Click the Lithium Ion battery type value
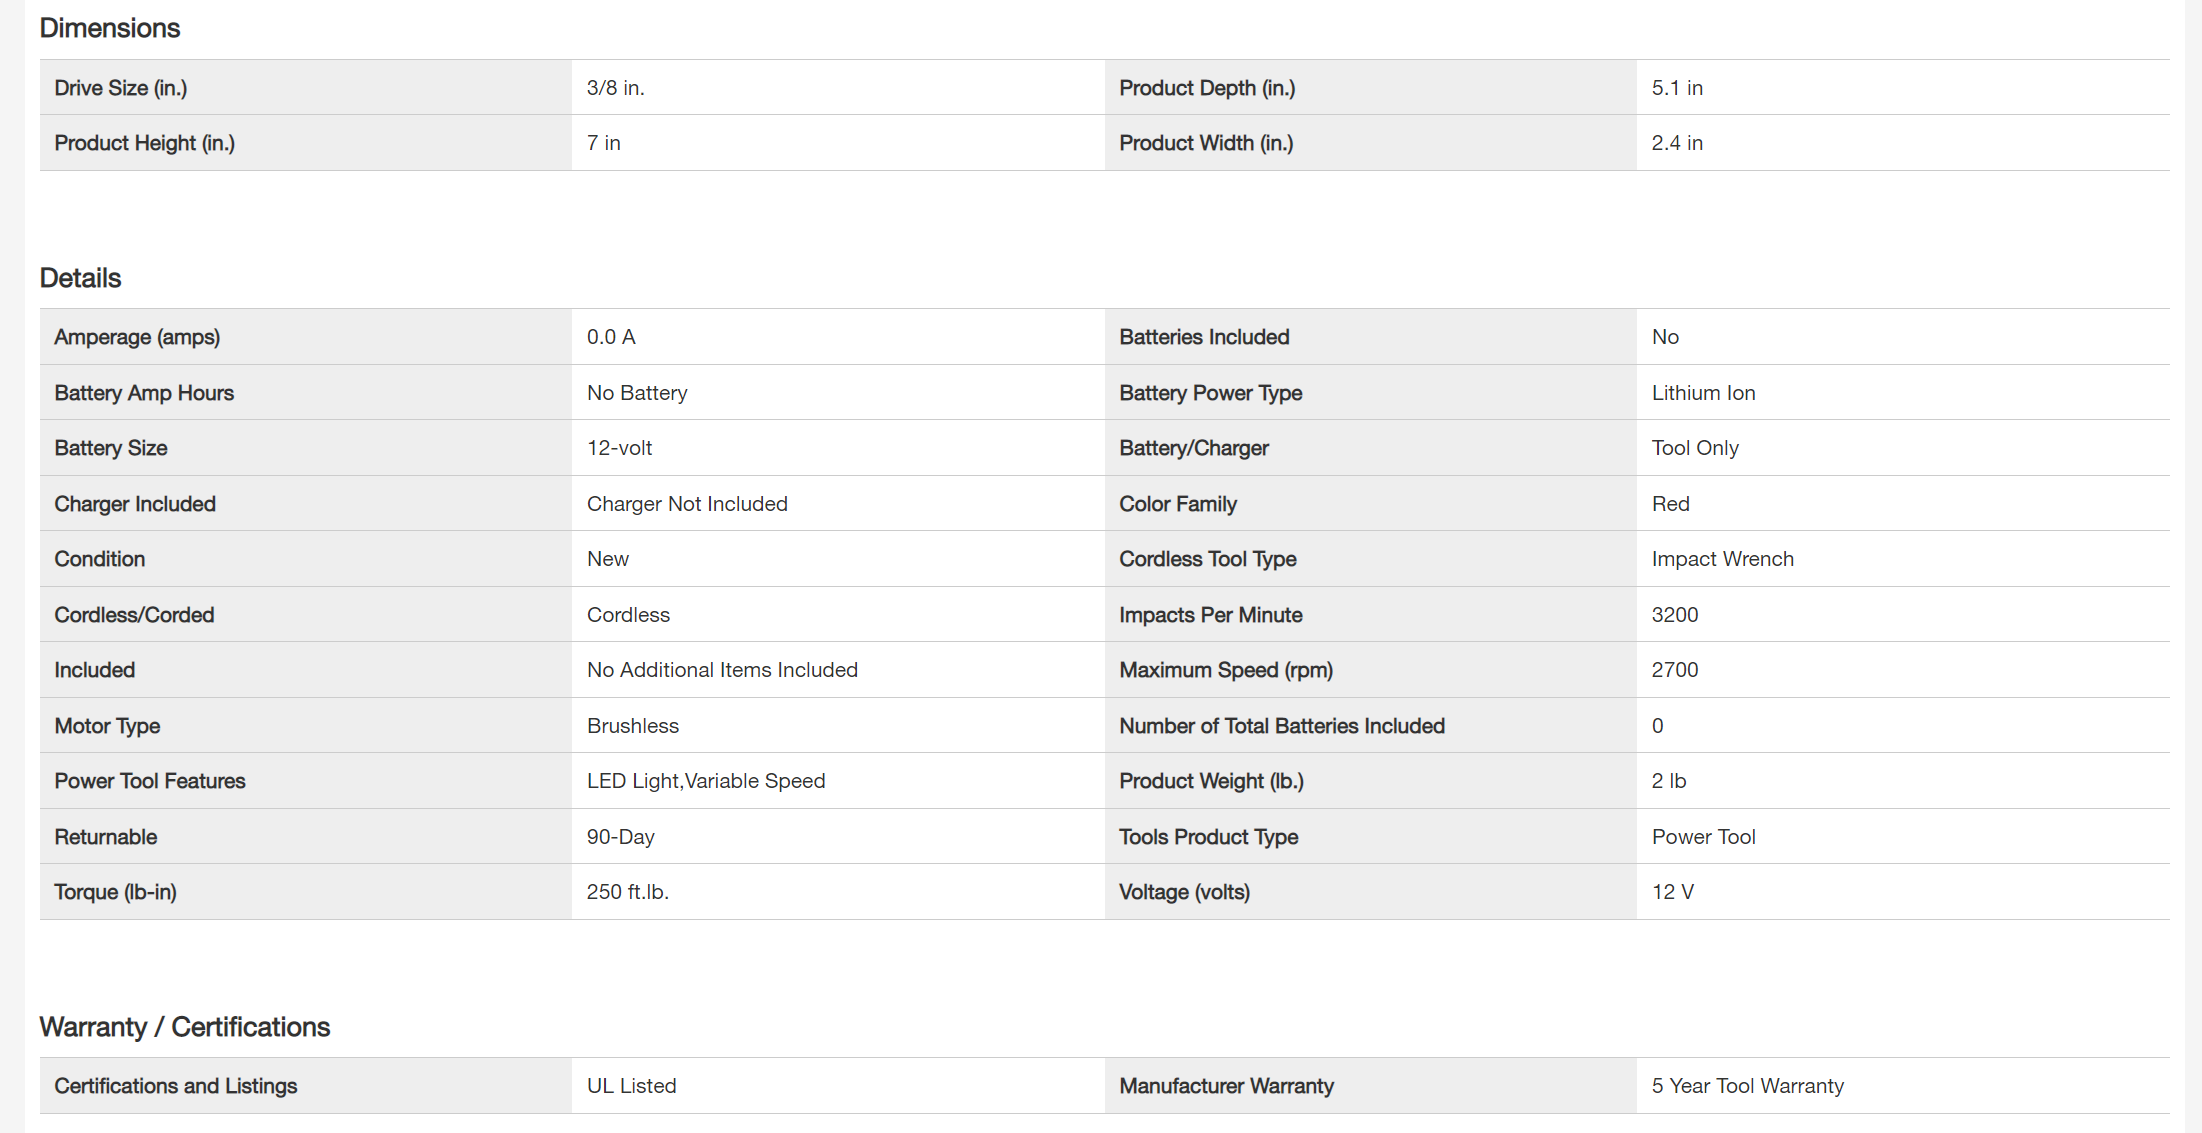This screenshot has width=2202, height=1133. [x=1703, y=393]
